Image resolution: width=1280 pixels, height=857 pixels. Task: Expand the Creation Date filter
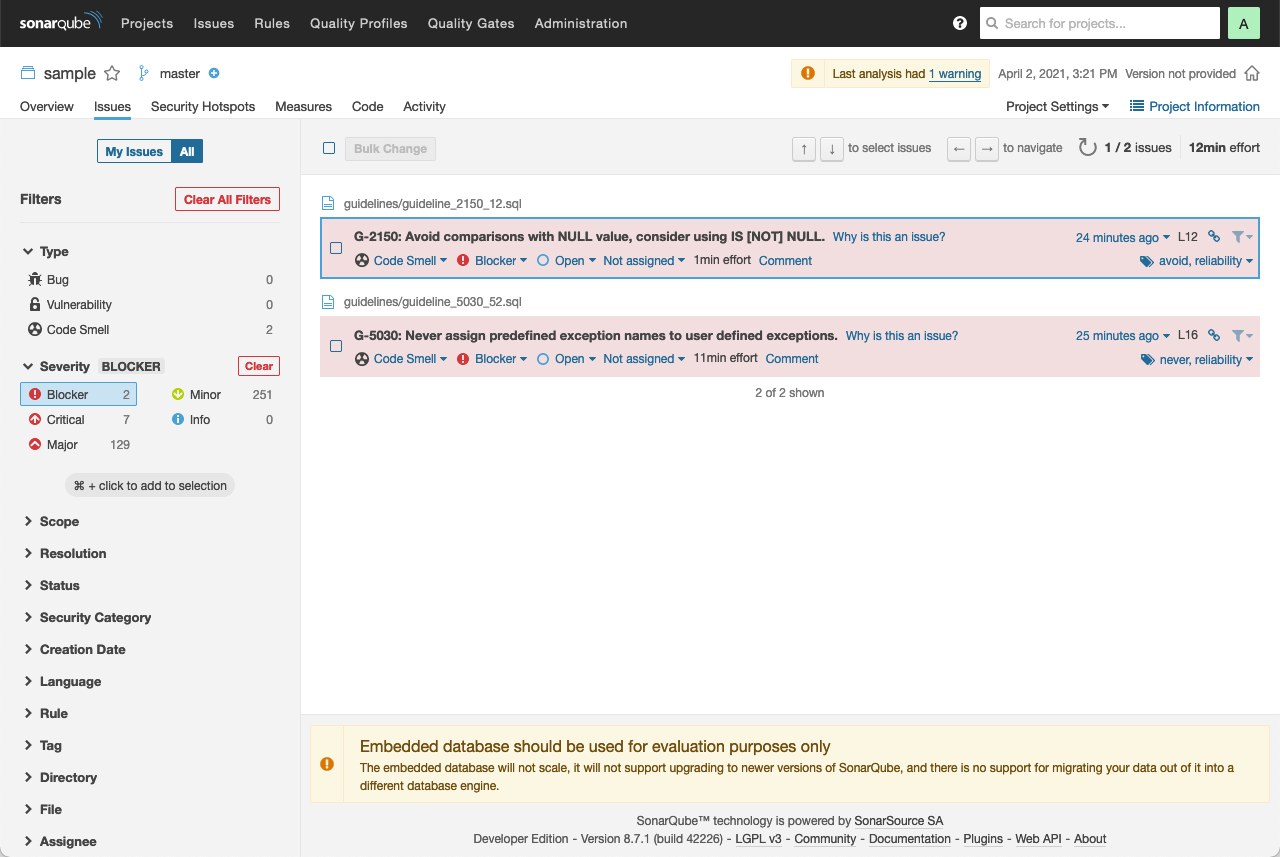[74, 650]
